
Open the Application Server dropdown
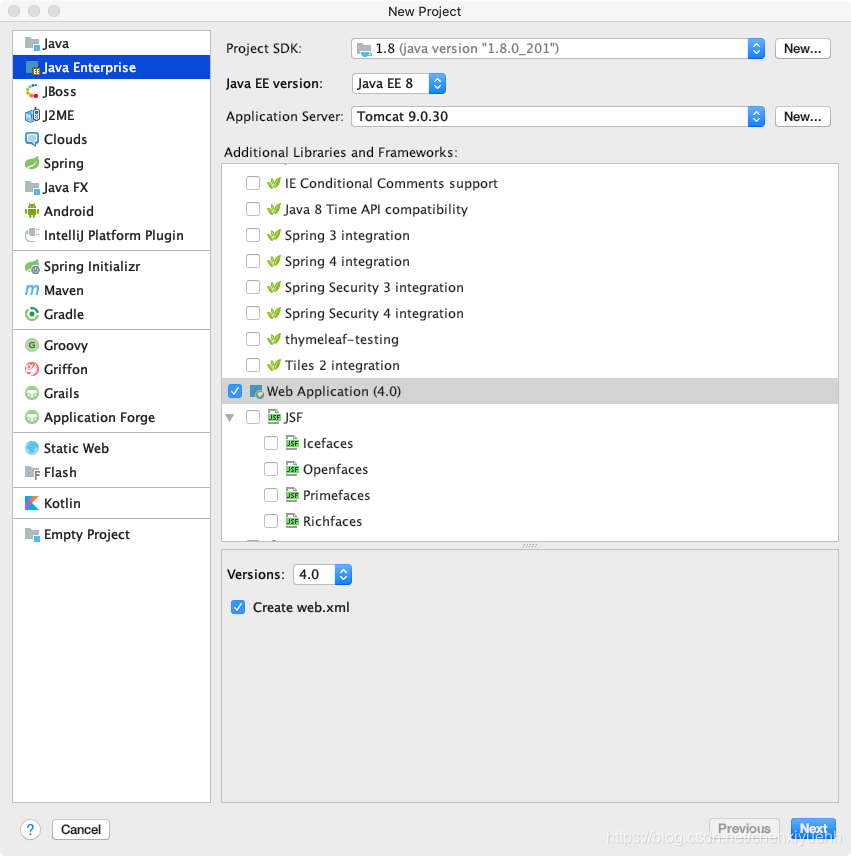pyautogui.click(x=558, y=116)
